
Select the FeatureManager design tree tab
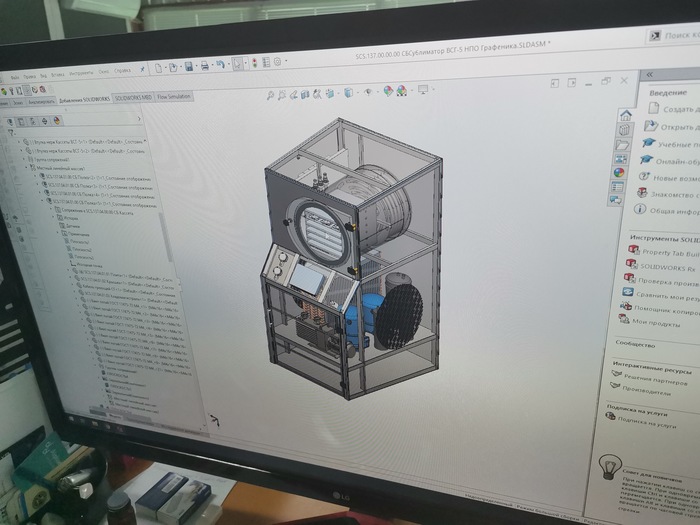tap(10, 122)
